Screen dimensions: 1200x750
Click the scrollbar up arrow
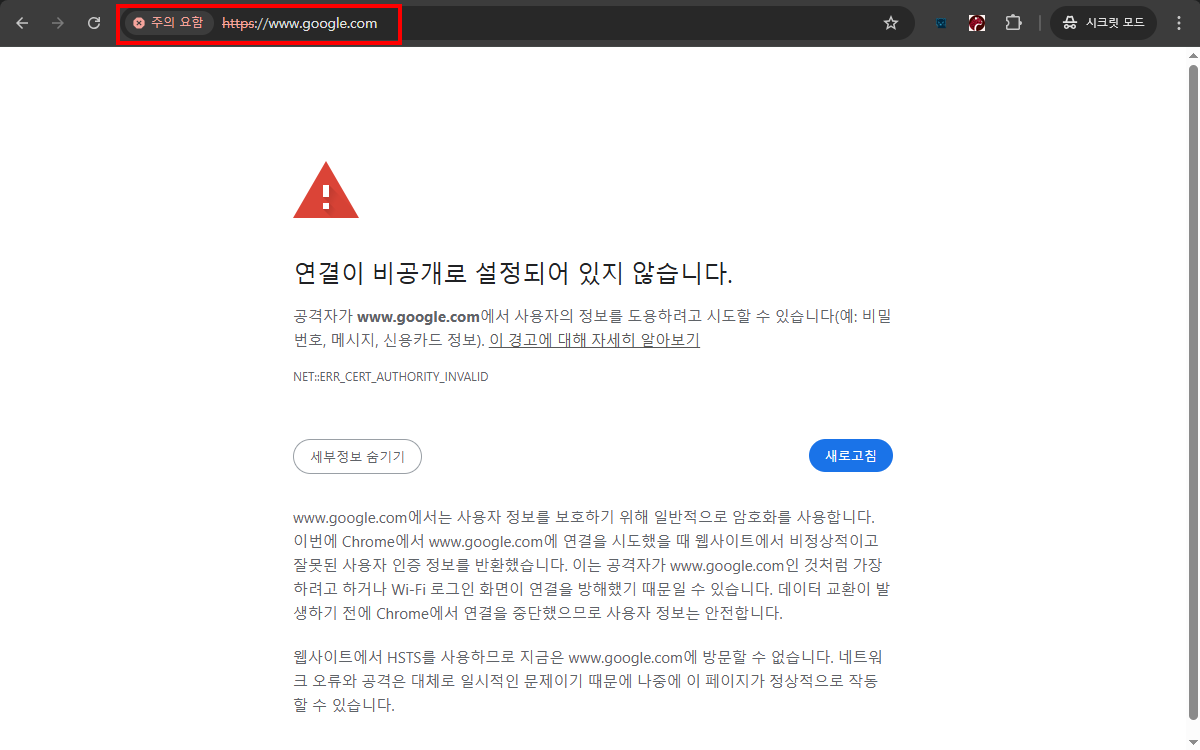pyautogui.click(x=1192, y=55)
